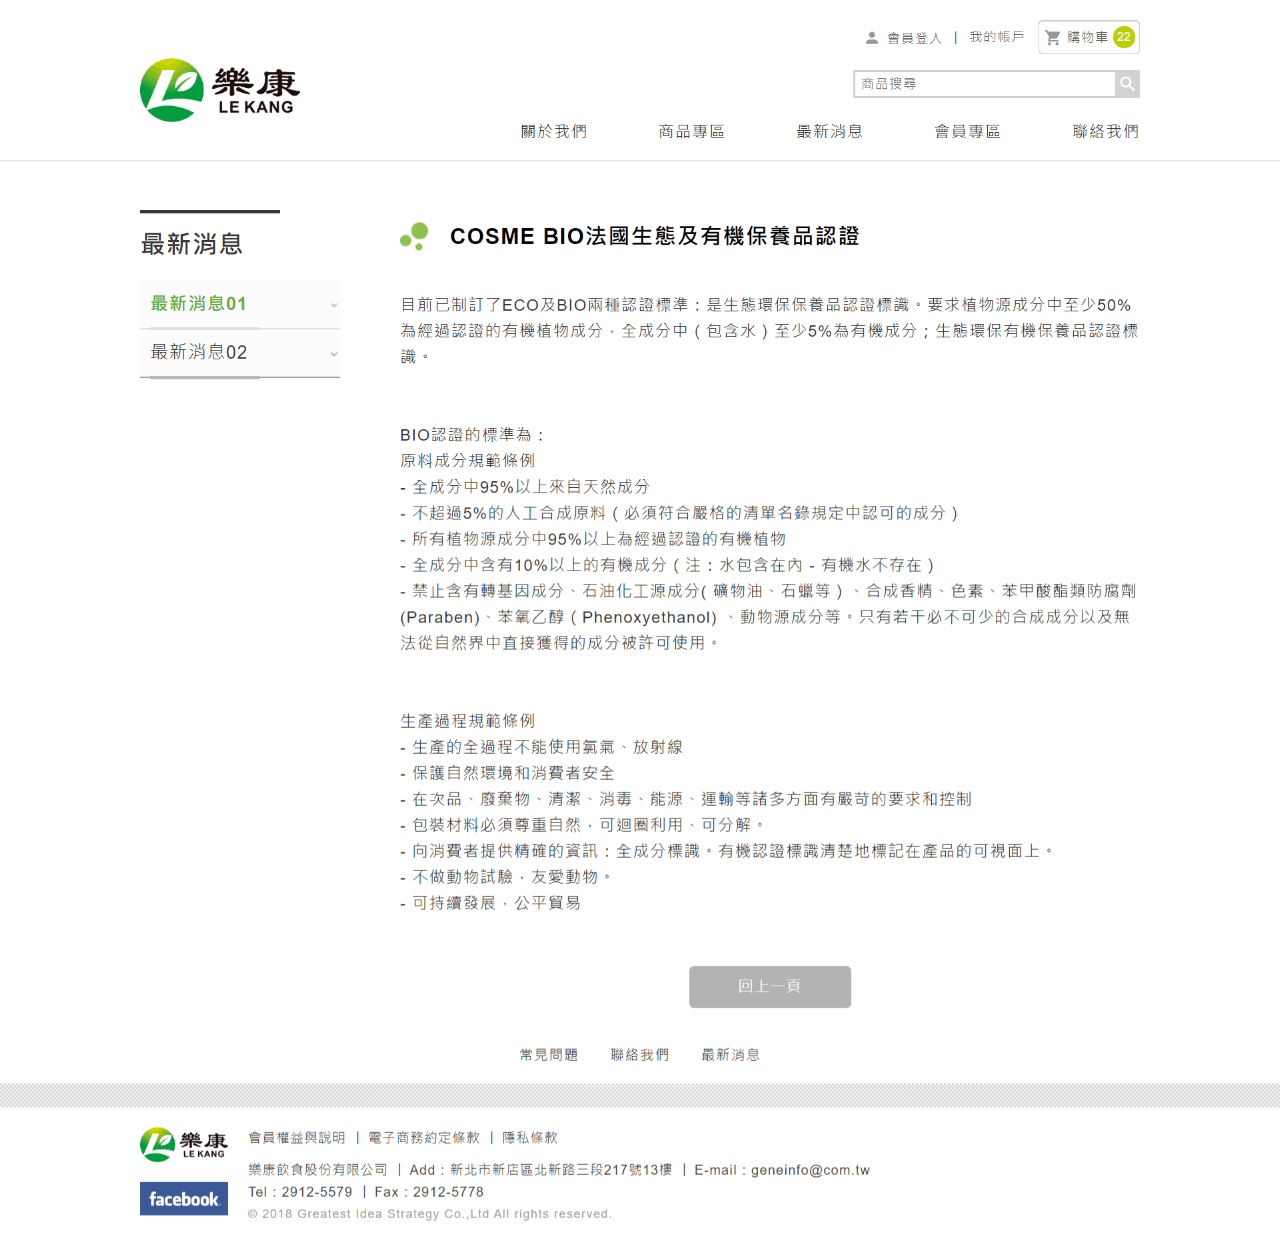Viewport: 1280px width, 1245px height.
Task: Open 電子商務約定條款 link
Action: tap(424, 1138)
